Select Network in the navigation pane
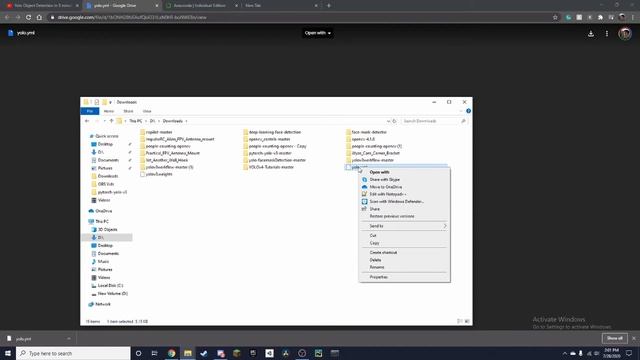Viewport: 640px width, 360px height. [x=102, y=304]
